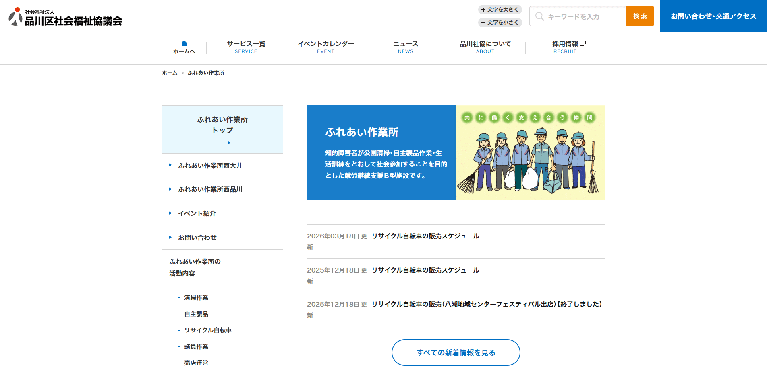Click the orange 検索 button
This screenshot has width=767, height=375.
pos(640,16)
